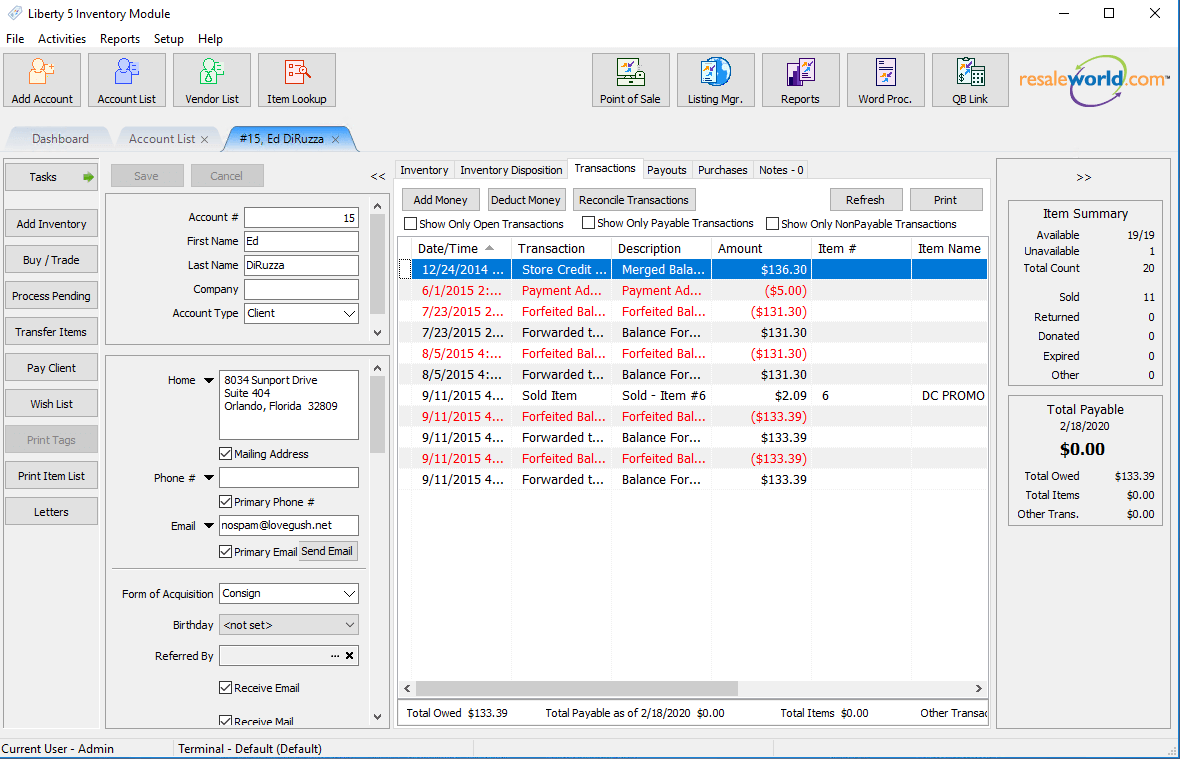Click the Transfer Items task button
This screenshot has height=759, width=1180.
51,332
